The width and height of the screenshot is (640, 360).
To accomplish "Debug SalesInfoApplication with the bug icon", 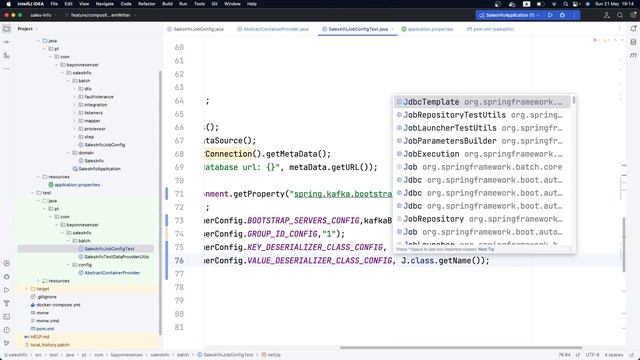I will pyautogui.click(x=562, y=15).
